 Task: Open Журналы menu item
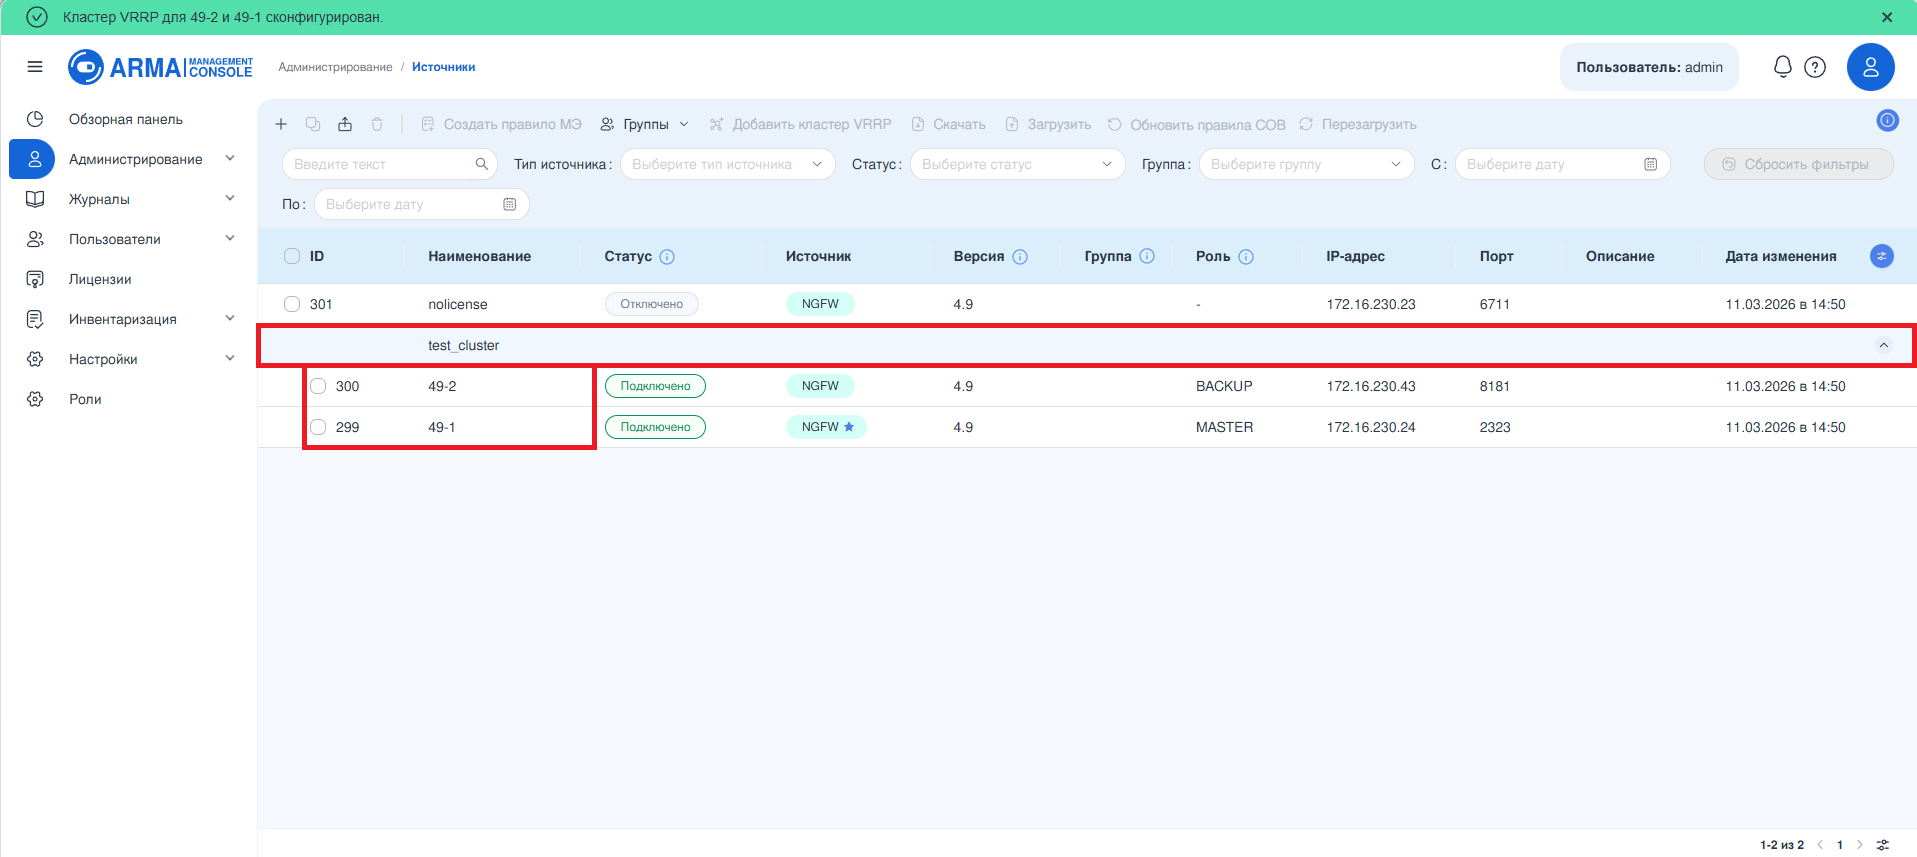point(99,199)
